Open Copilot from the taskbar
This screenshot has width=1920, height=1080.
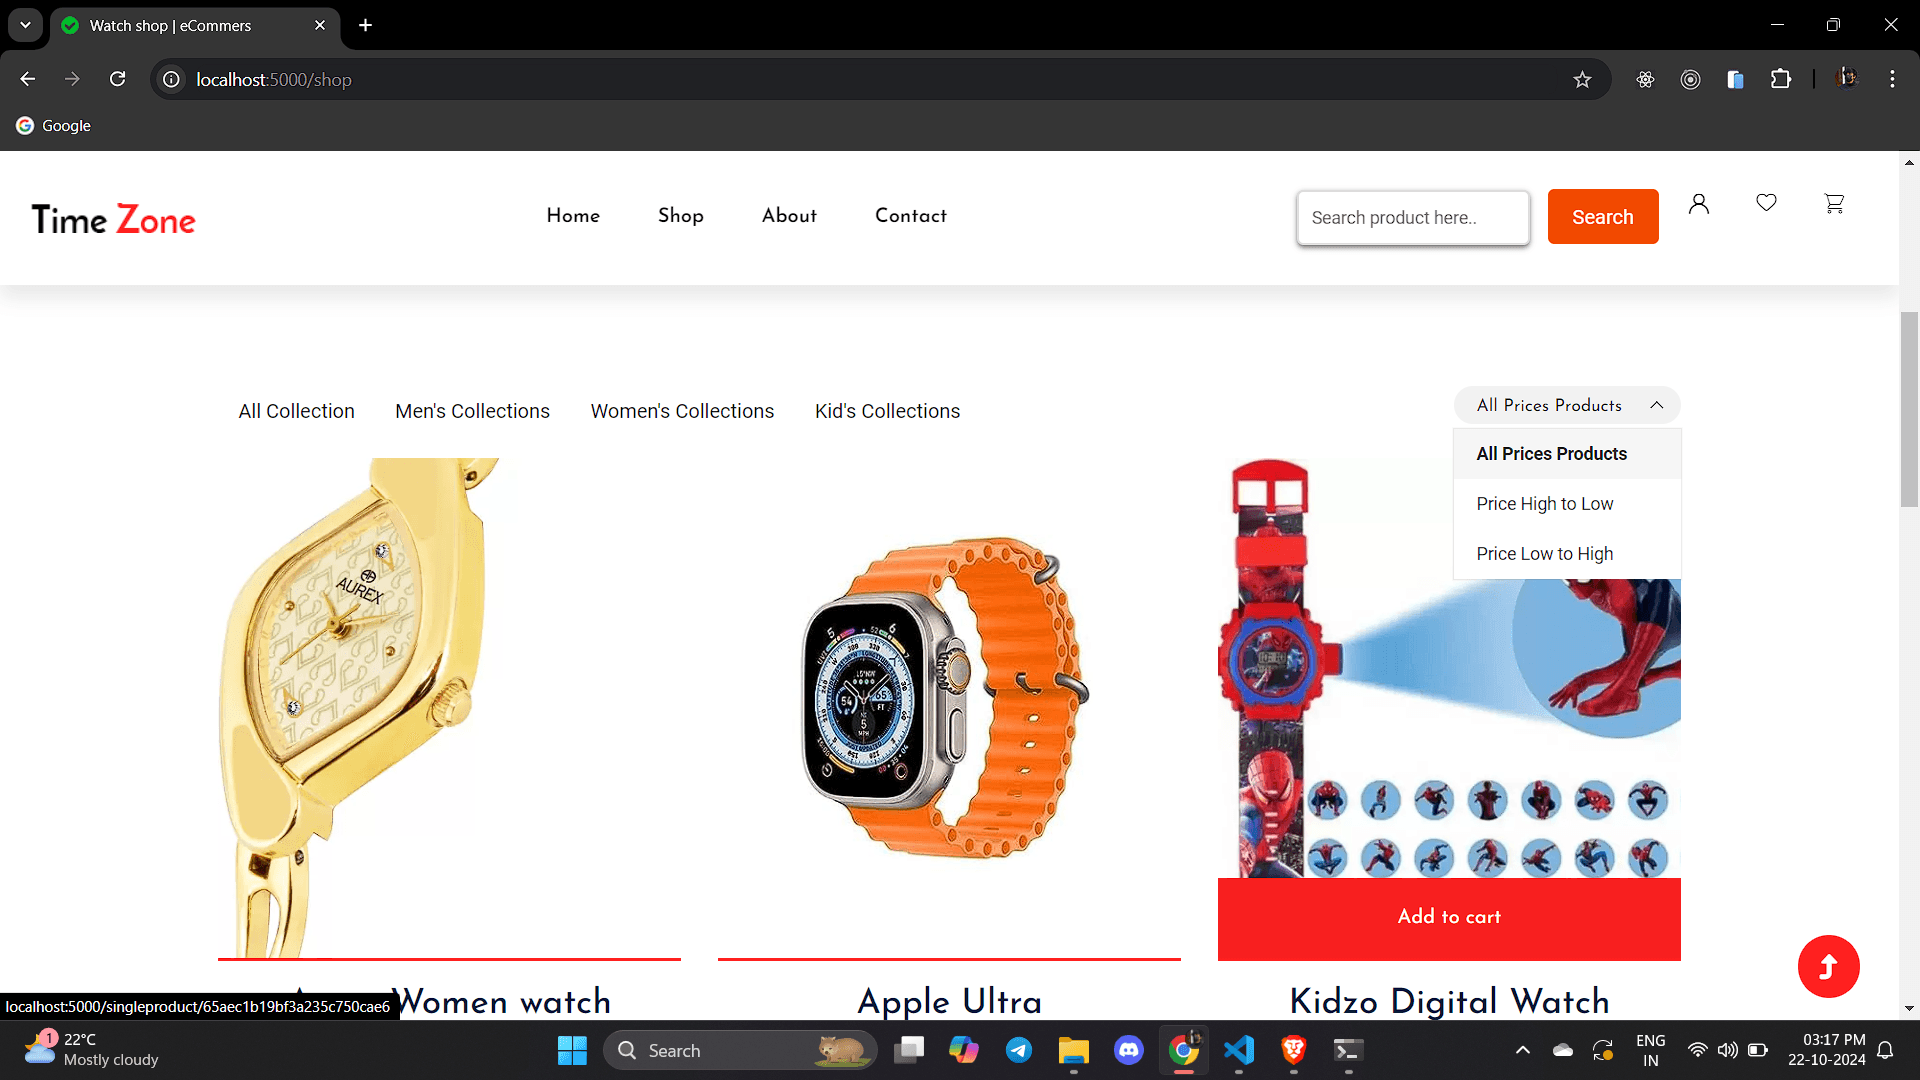point(964,1050)
